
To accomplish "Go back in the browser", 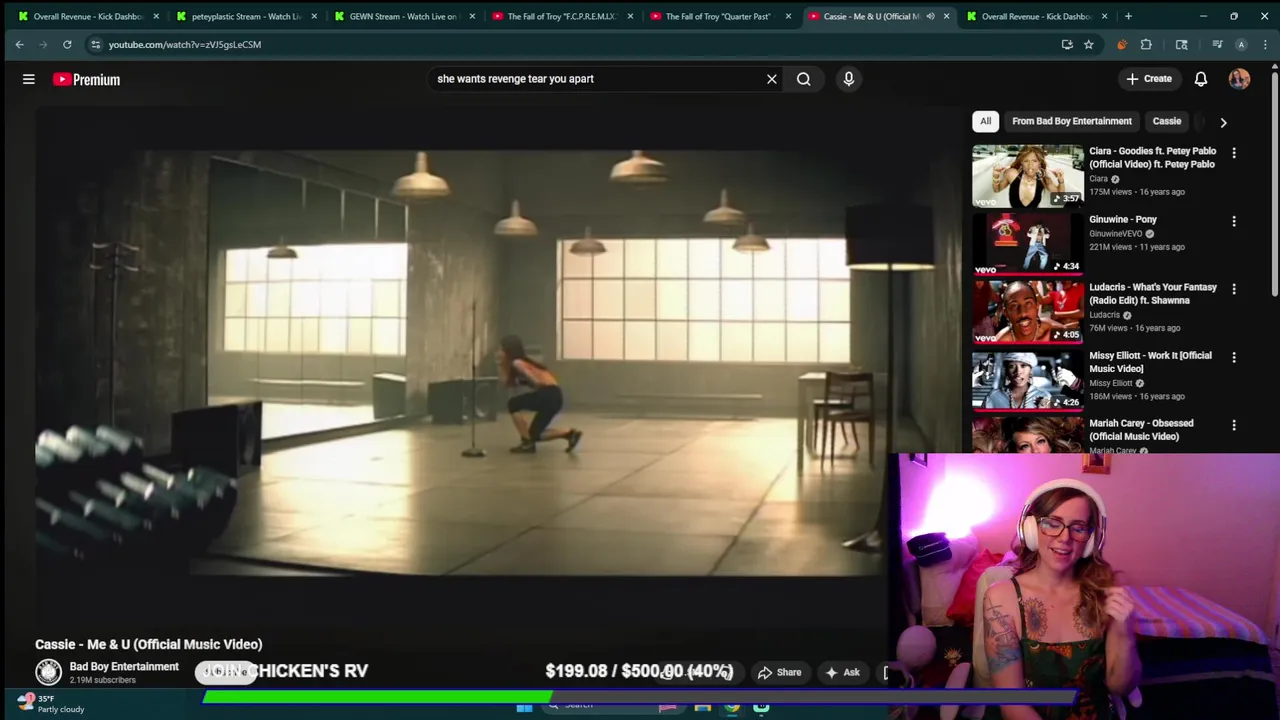I will 19,44.
